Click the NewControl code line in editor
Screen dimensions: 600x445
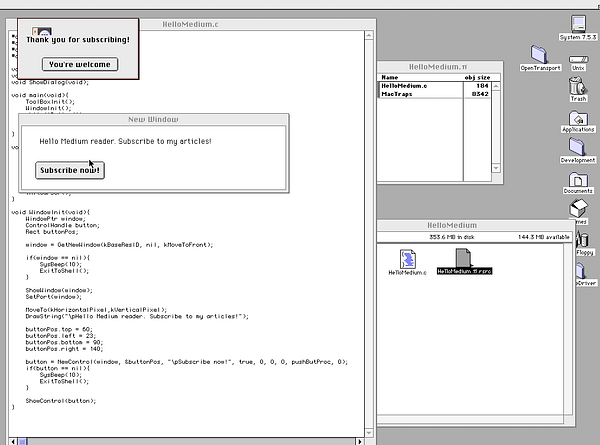coord(187,362)
